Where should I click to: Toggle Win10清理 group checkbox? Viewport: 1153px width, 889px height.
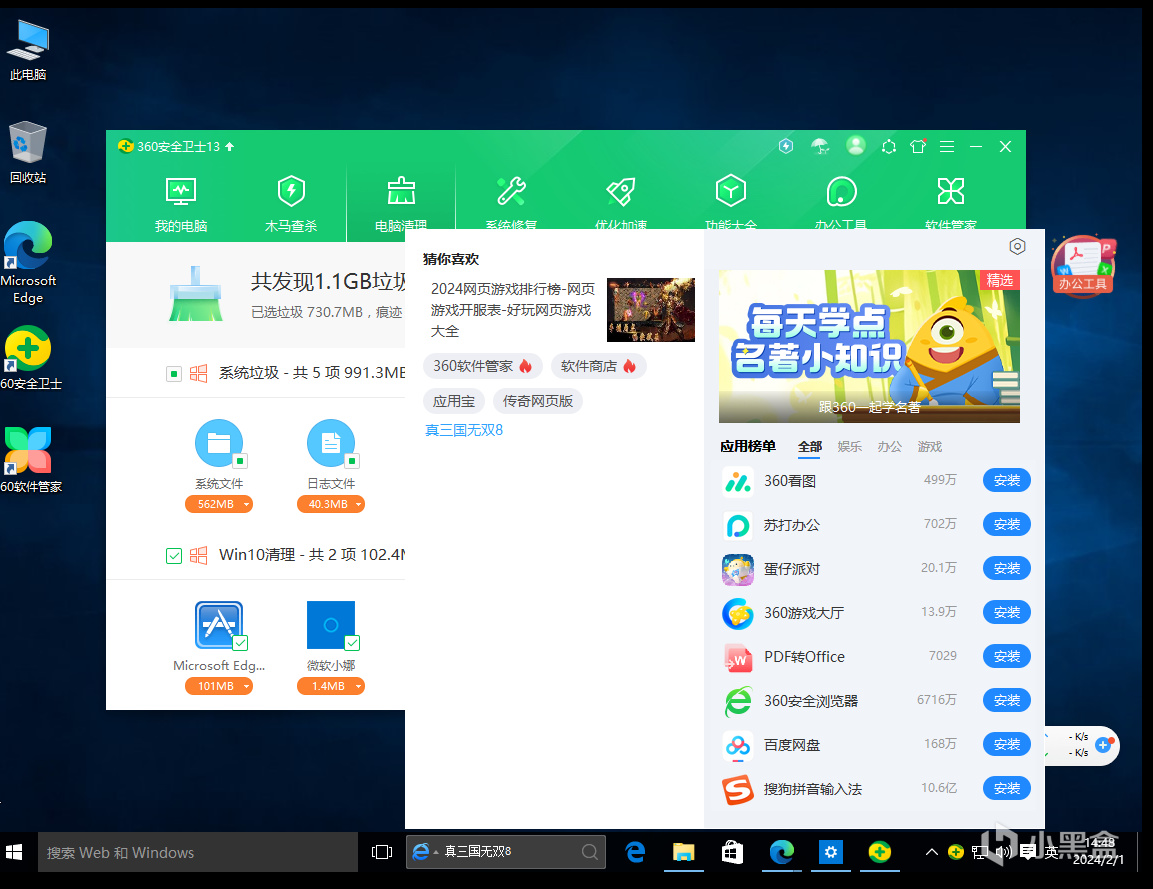click(x=174, y=555)
